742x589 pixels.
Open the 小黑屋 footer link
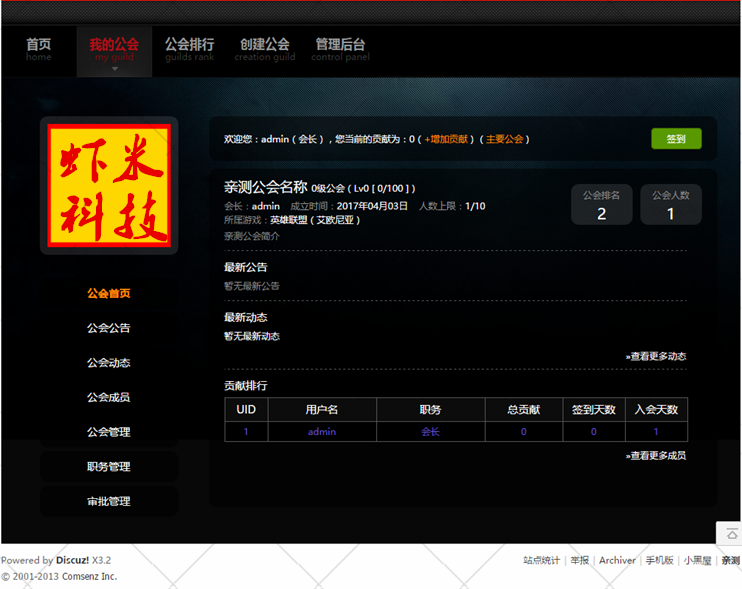(x=698, y=561)
